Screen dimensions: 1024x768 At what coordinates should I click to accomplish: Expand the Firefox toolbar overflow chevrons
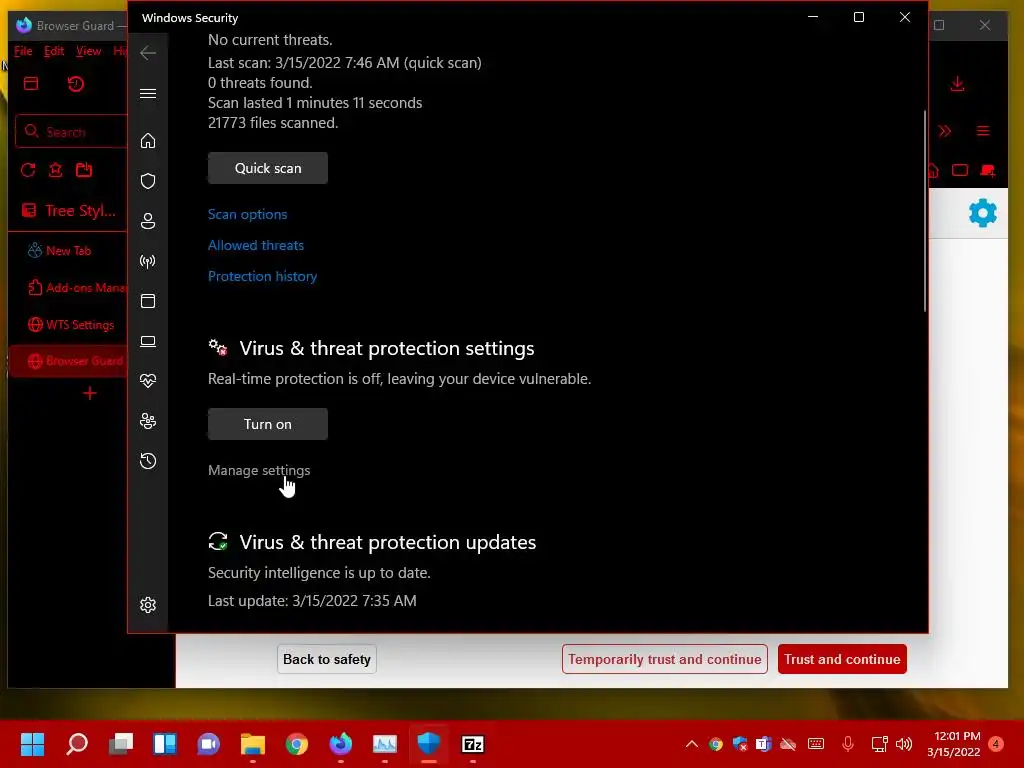945,131
